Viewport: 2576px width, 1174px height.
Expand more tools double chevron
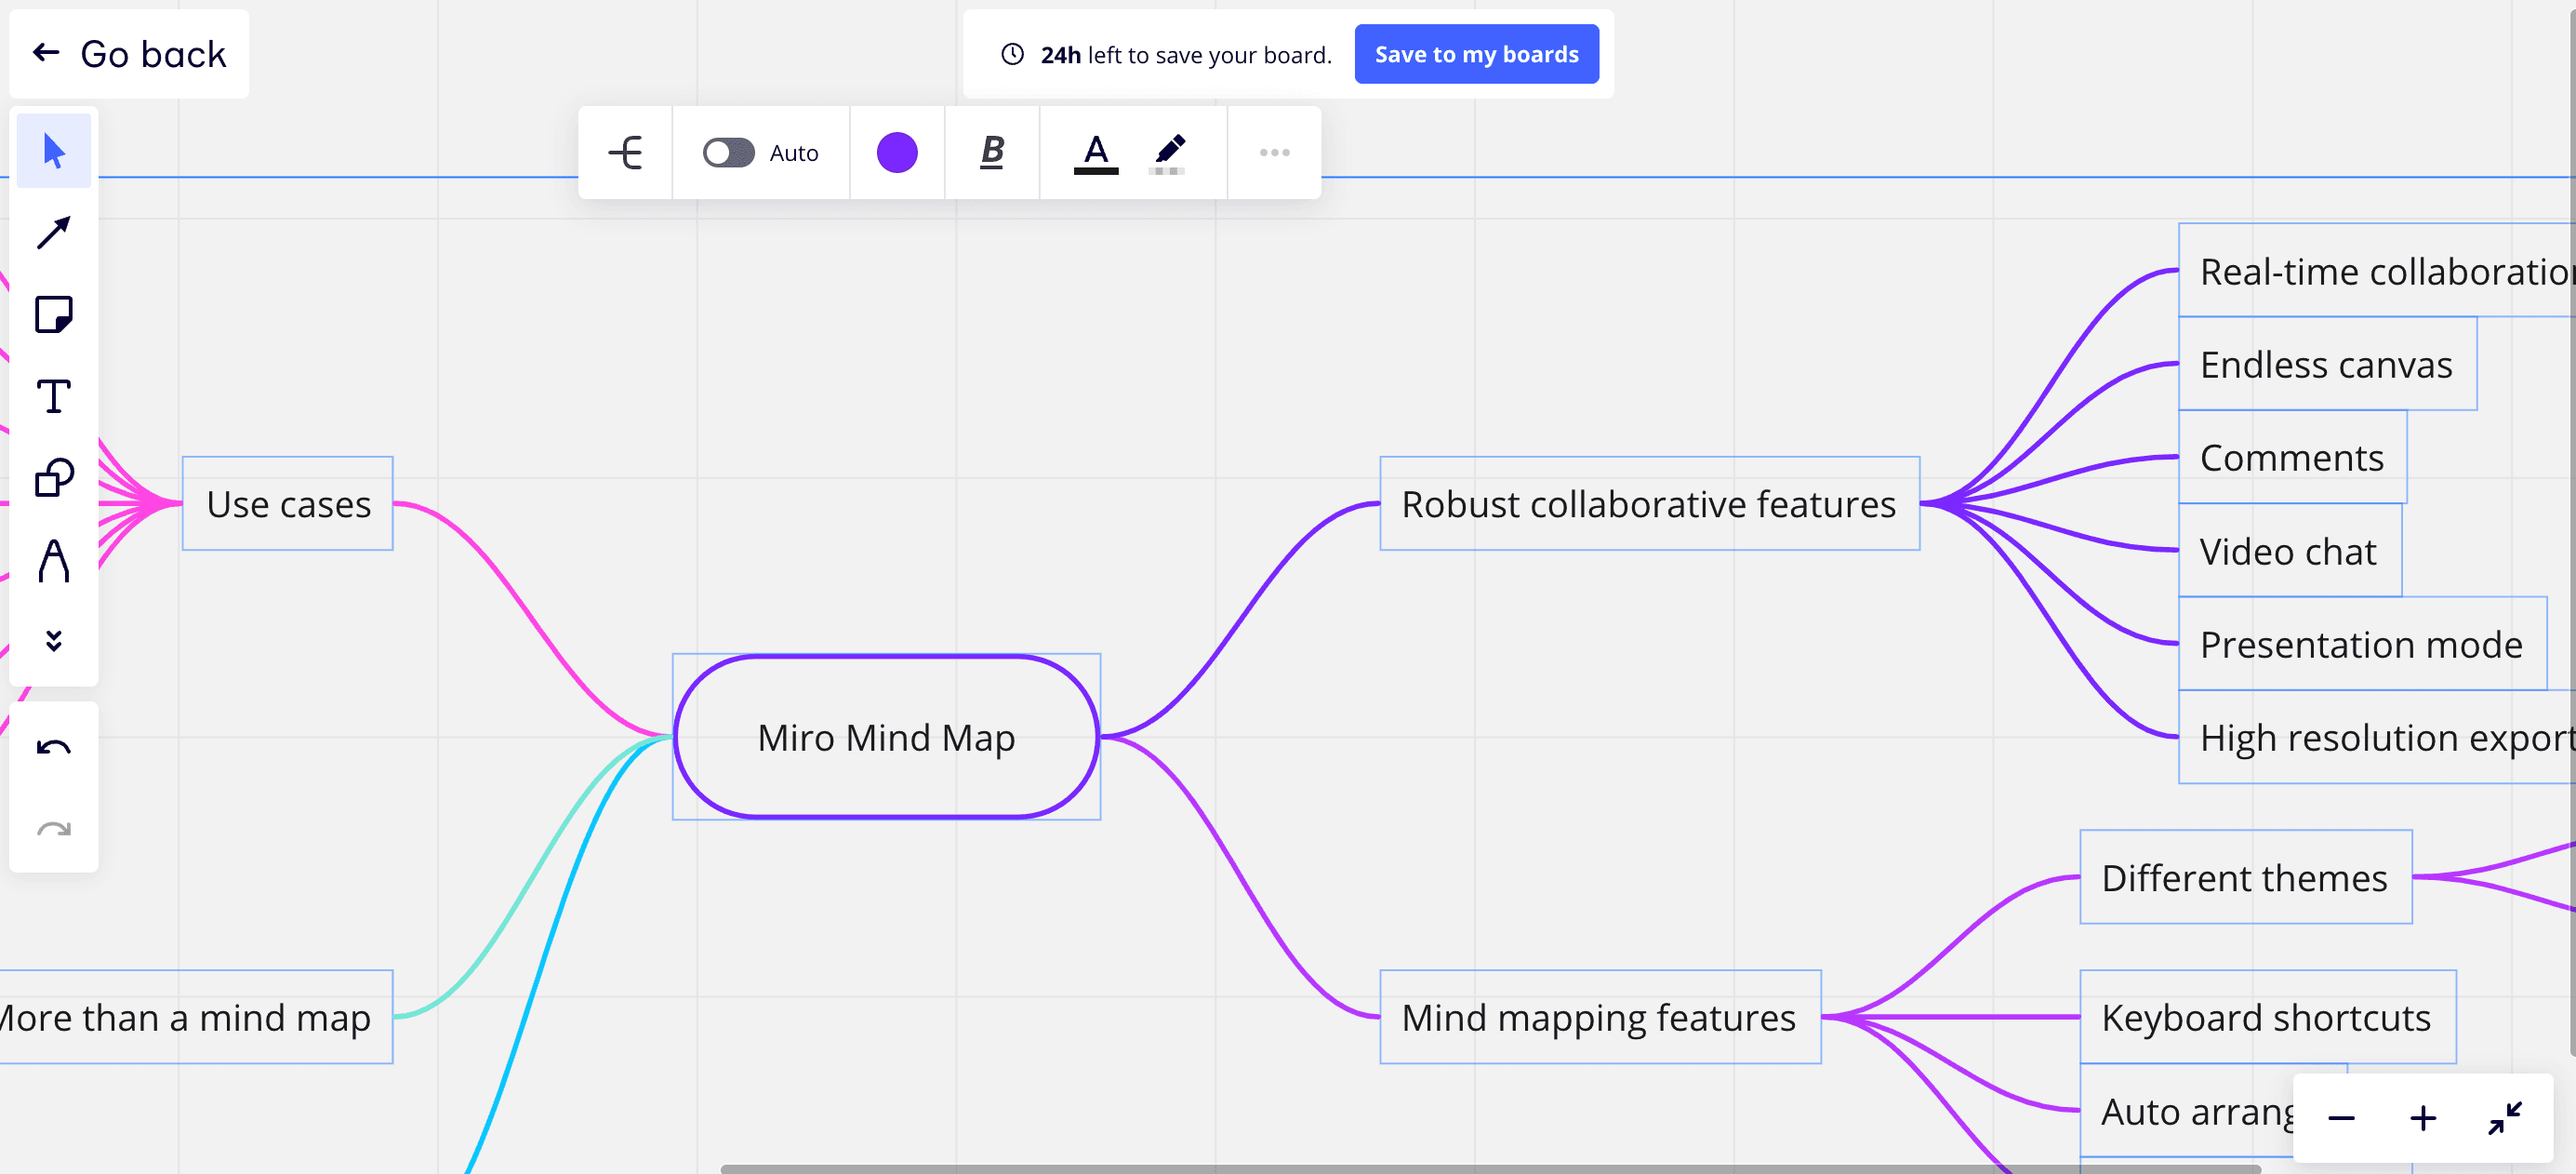(x=54, y=641)
